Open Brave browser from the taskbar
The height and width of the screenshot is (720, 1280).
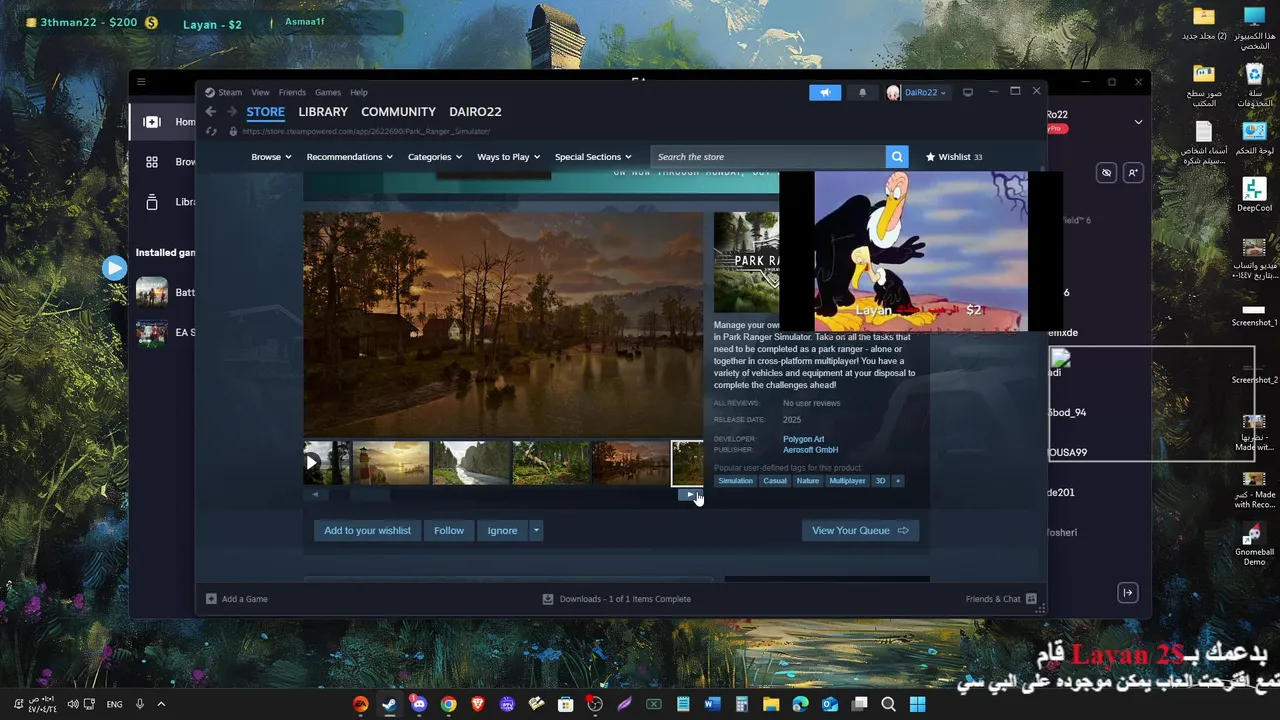477,704
